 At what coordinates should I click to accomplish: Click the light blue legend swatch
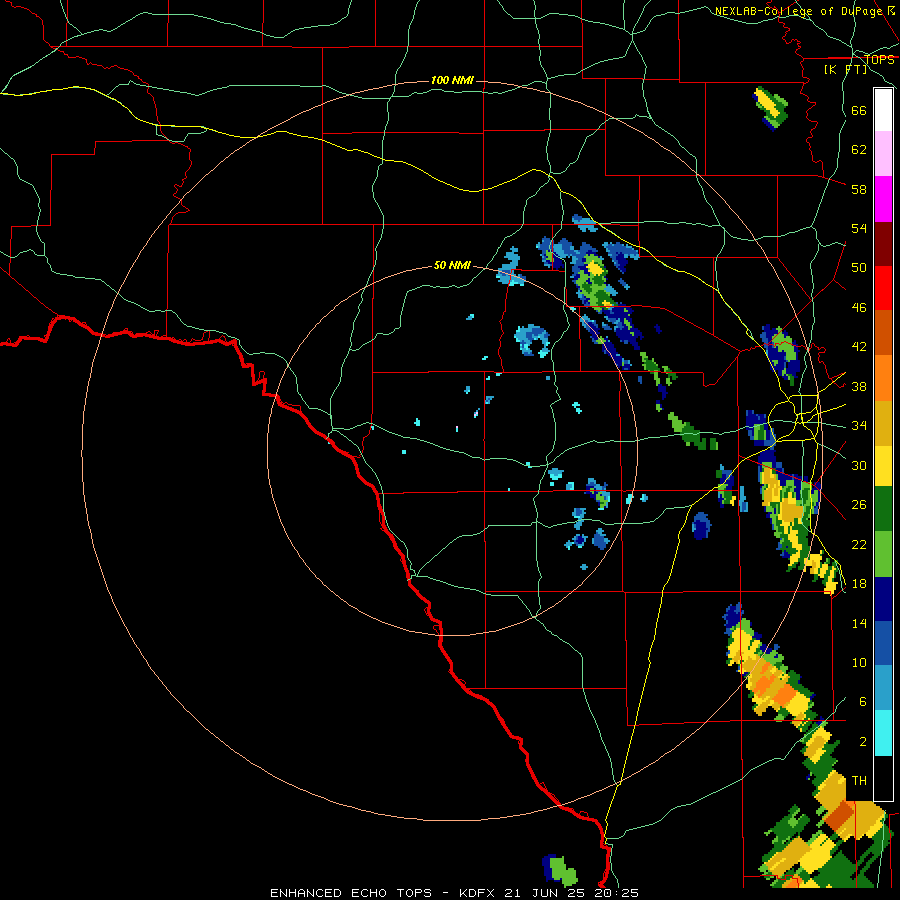coord(883,688)
